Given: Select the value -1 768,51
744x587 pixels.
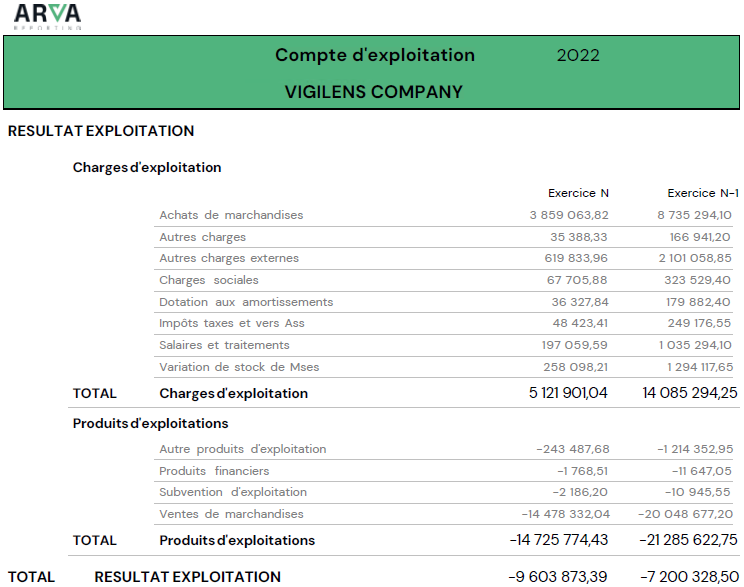Looking at the screenshot, I should click(583, 471).
